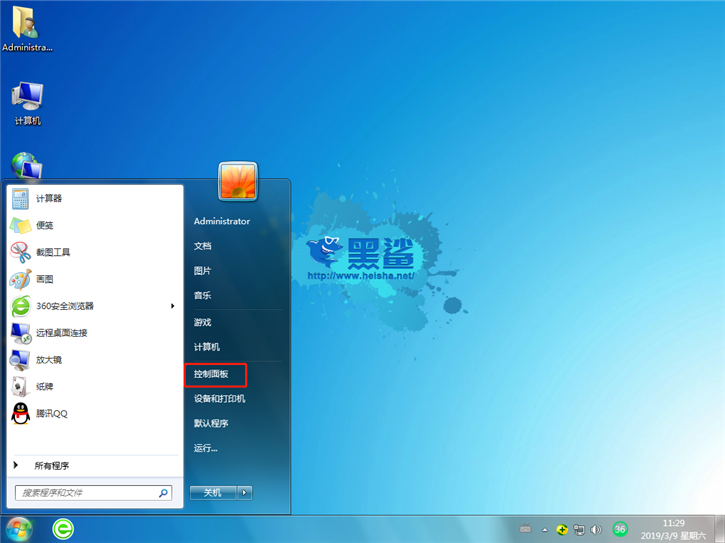This screenshot has height=543, width=725.
Task: Launch Tencent QQ (腾讯QQ)
Action: (52, 413)
